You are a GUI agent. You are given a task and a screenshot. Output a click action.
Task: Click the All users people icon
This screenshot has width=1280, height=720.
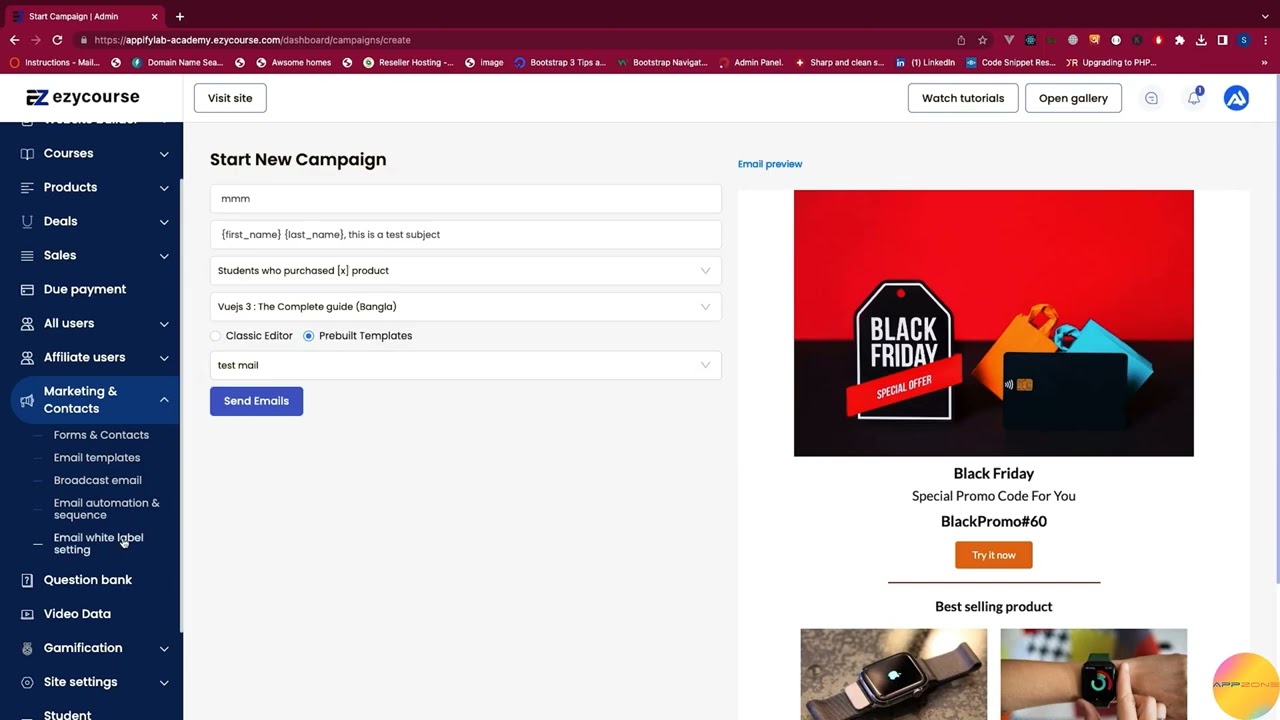pos(27,323)
